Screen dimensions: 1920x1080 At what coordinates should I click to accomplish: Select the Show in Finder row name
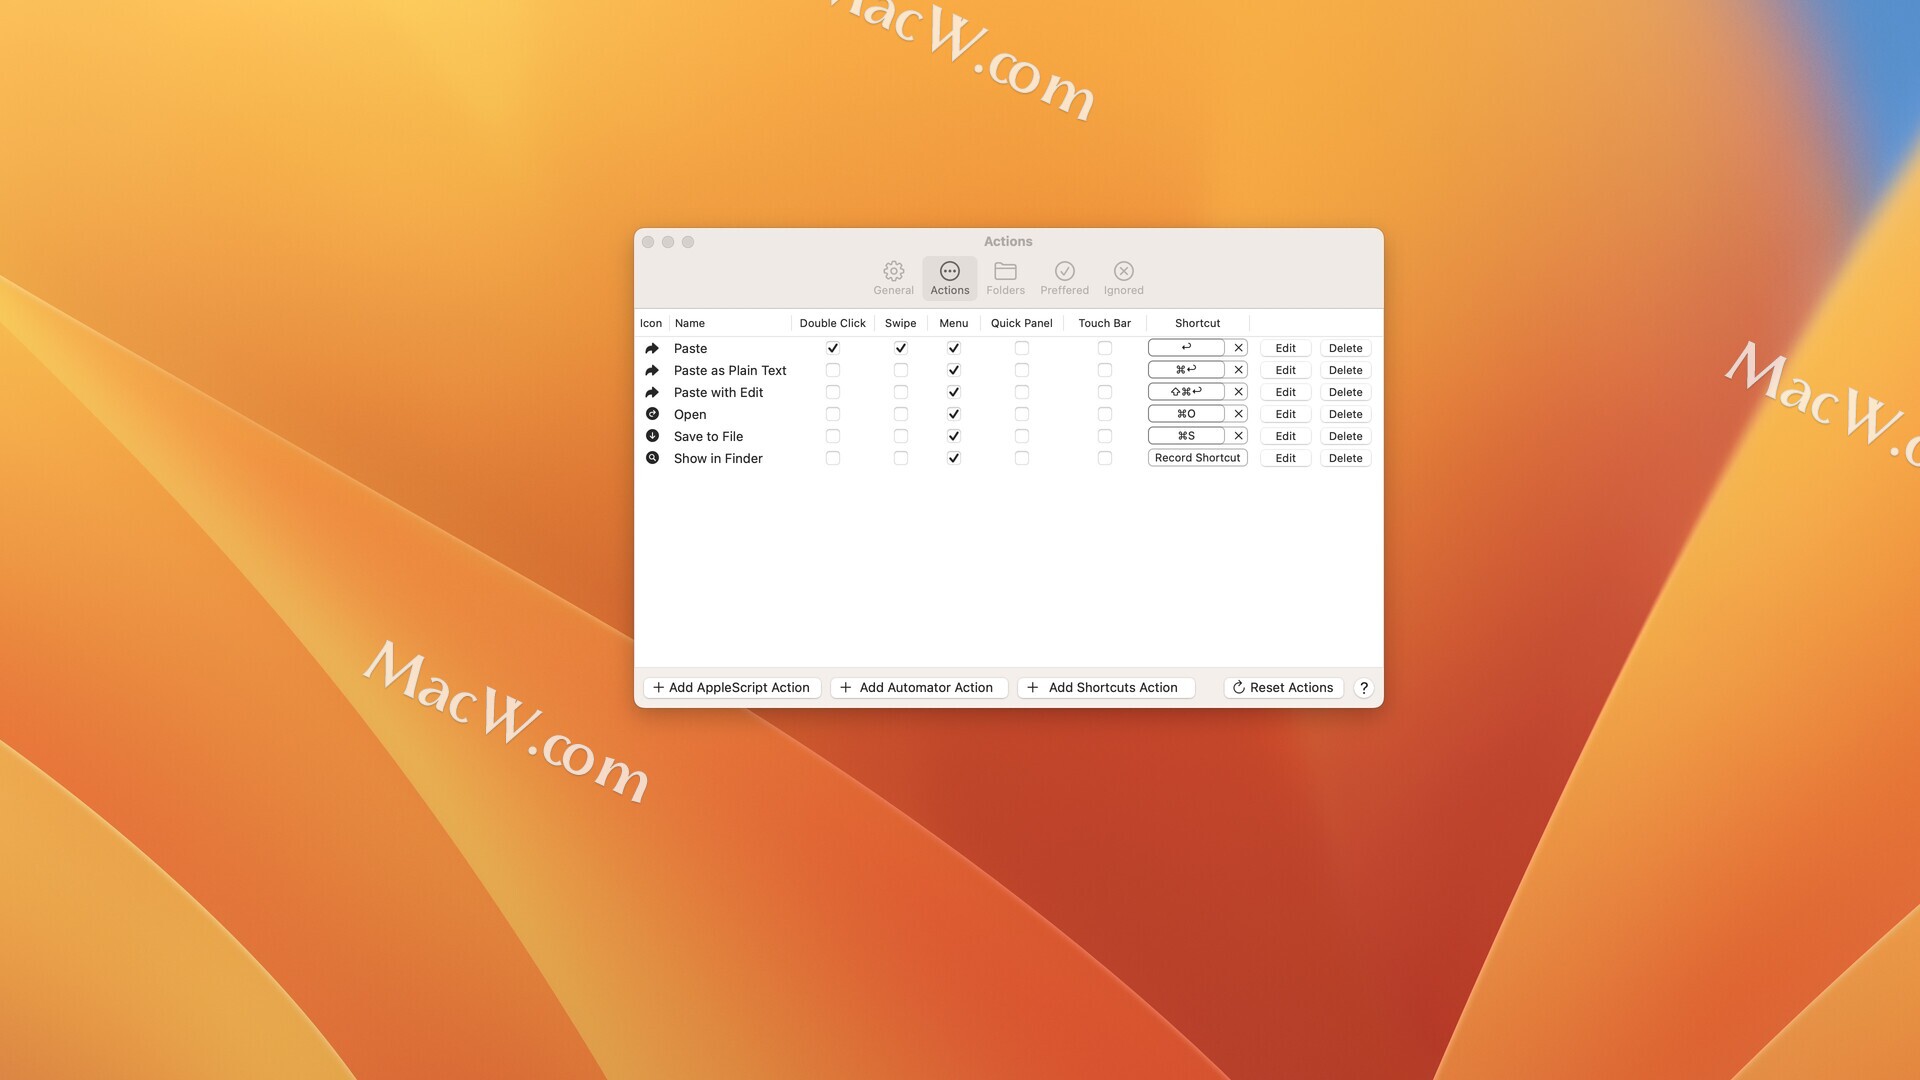click(718, 458)
